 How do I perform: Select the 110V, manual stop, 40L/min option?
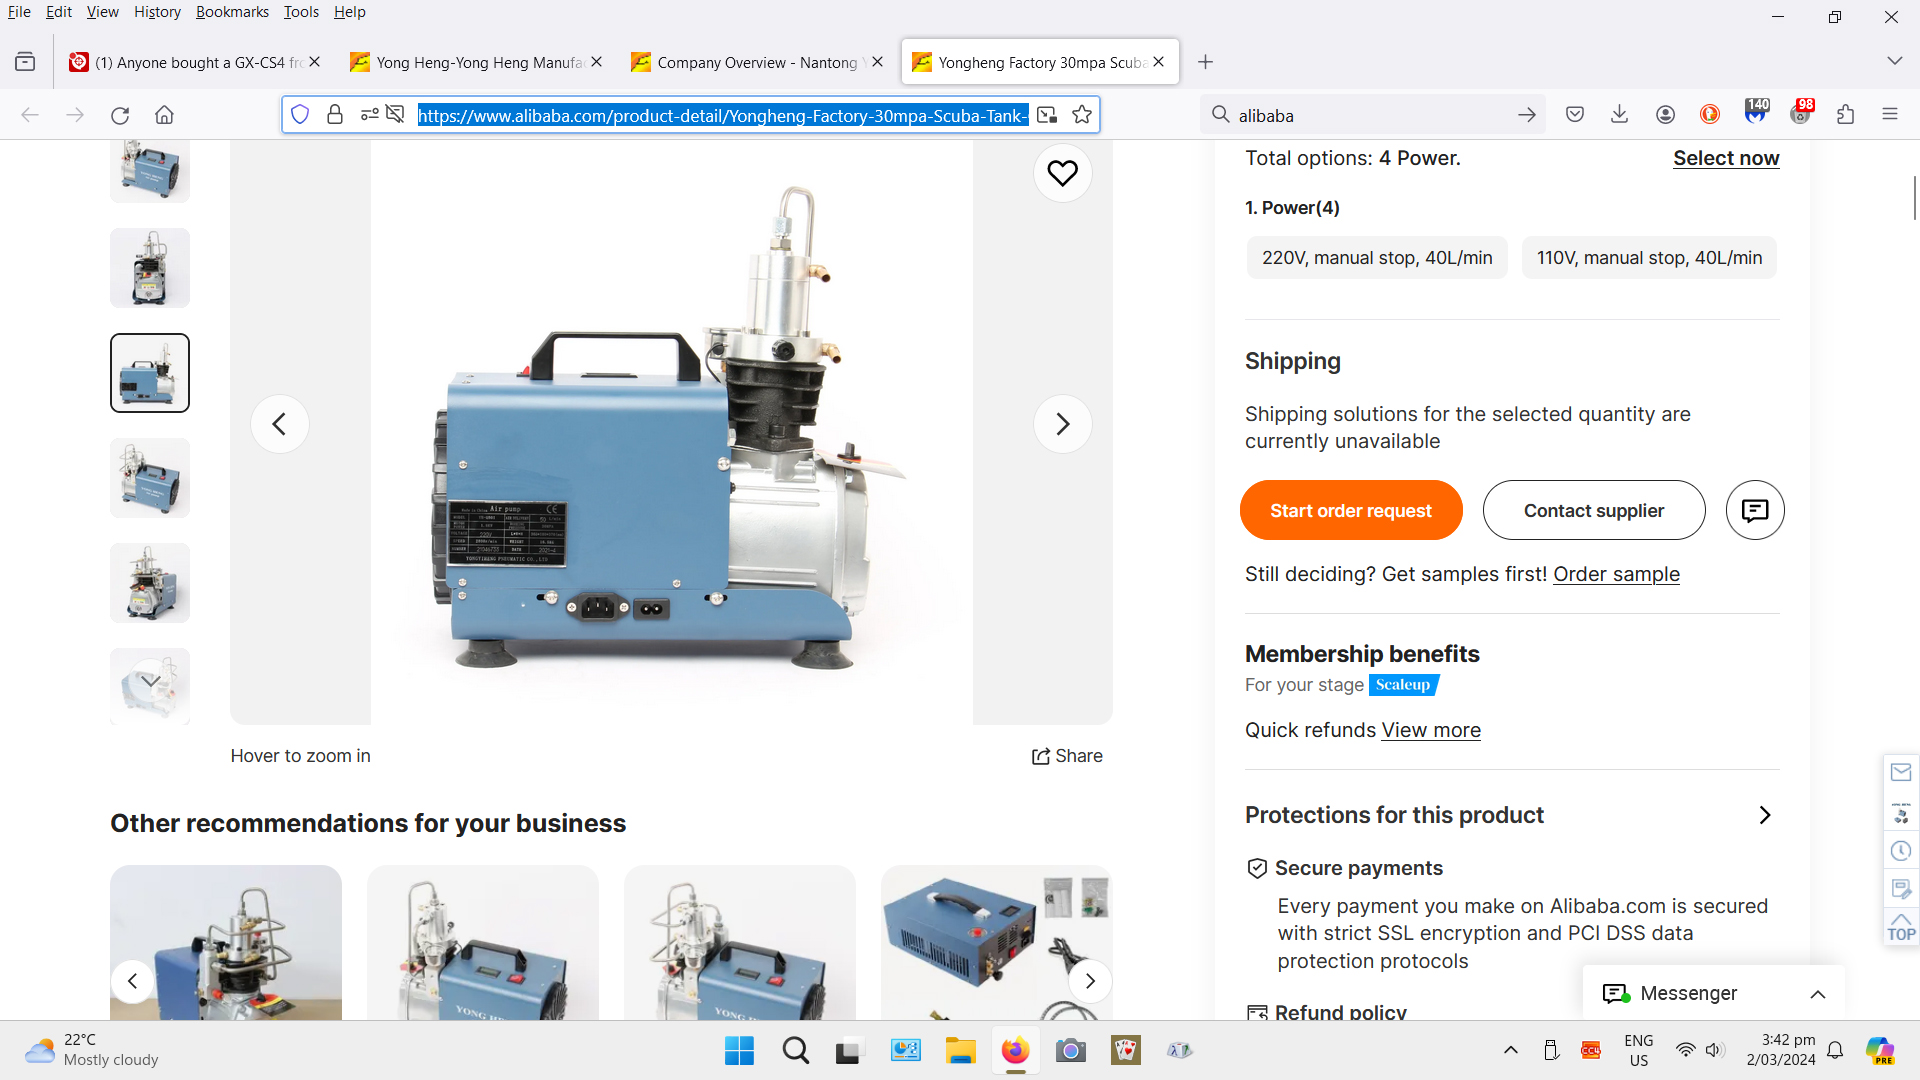tap(1649, 258)
